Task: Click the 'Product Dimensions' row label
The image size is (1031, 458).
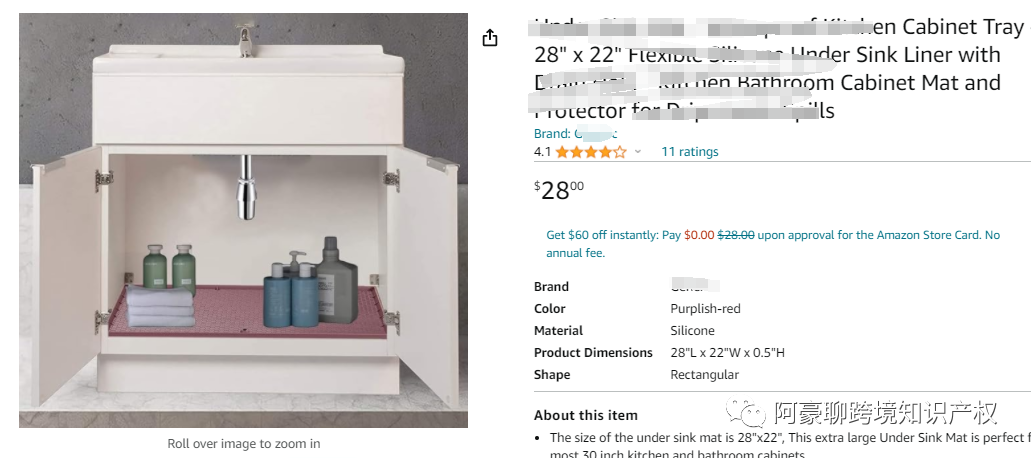Action: [593, 353]
